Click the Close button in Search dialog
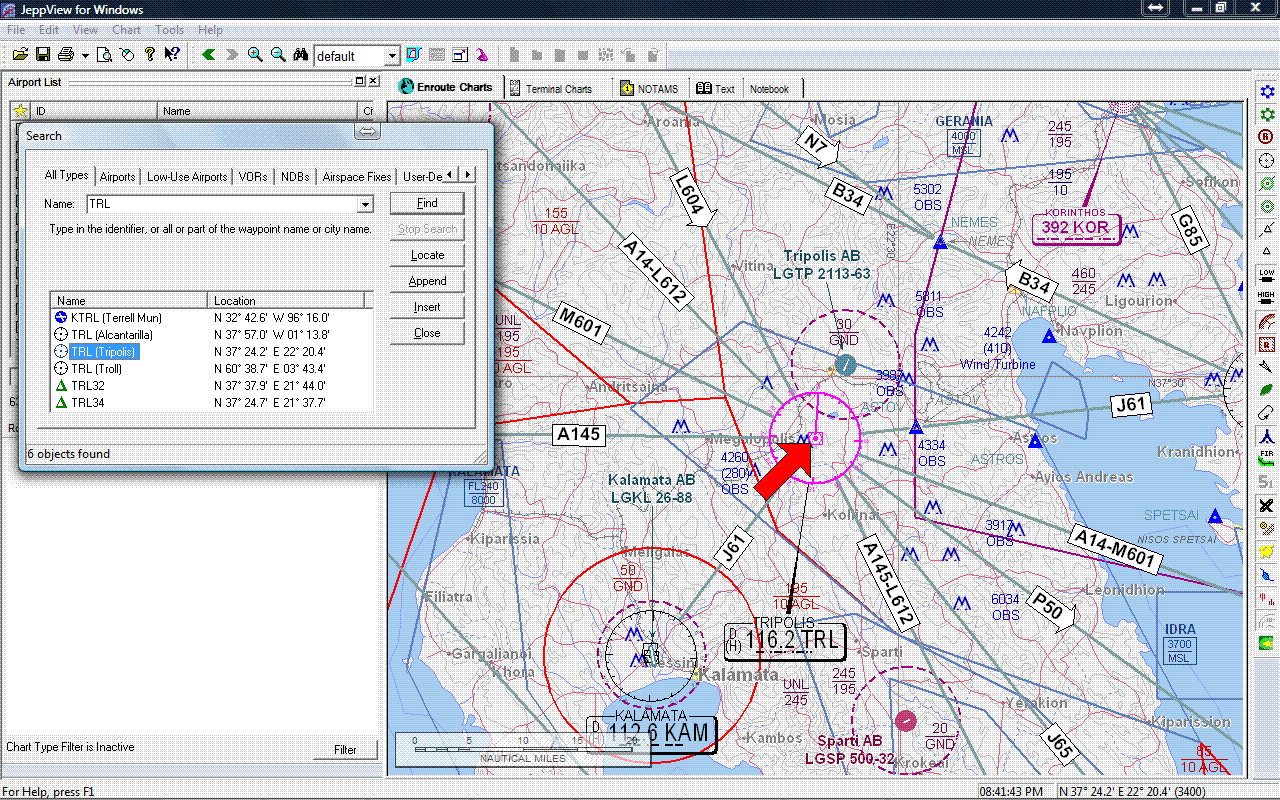Viewport: 1280px width, 800px height. point(427,333)
